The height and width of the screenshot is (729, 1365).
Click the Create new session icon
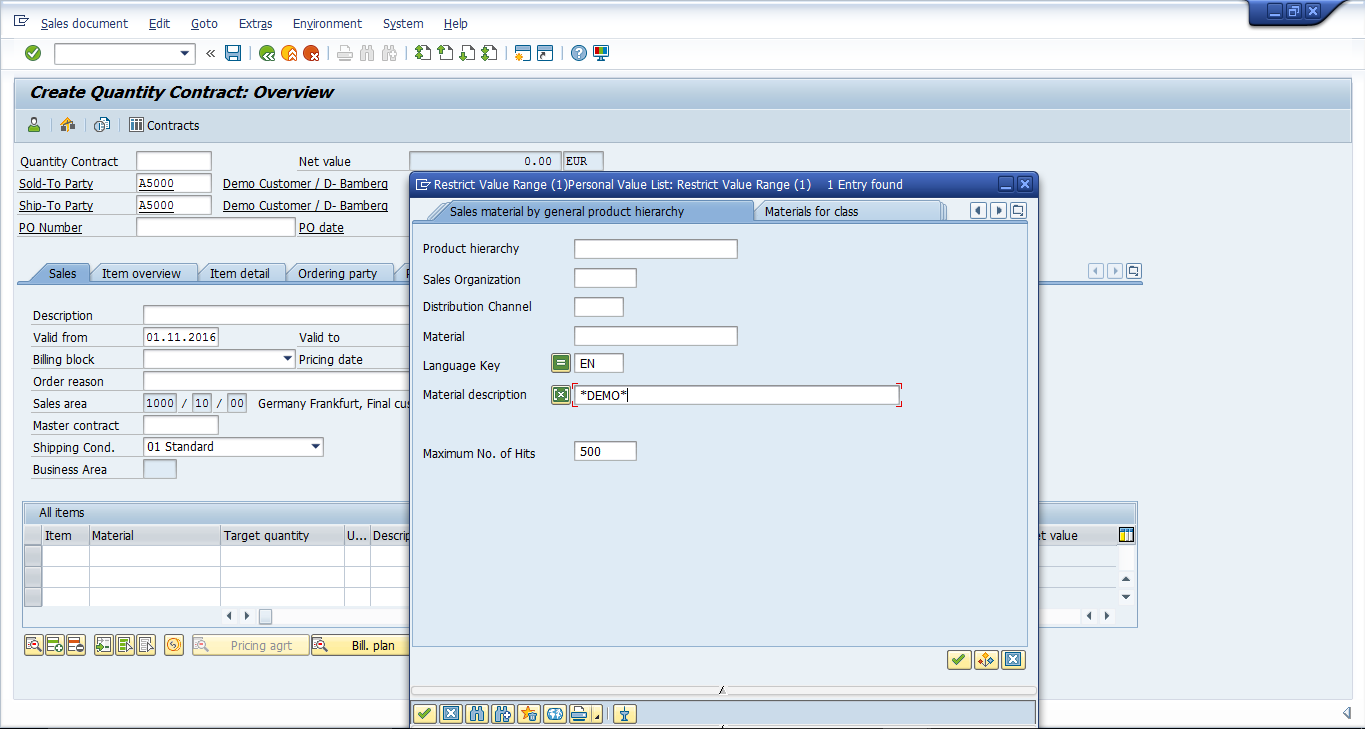(x=522, y=53)
